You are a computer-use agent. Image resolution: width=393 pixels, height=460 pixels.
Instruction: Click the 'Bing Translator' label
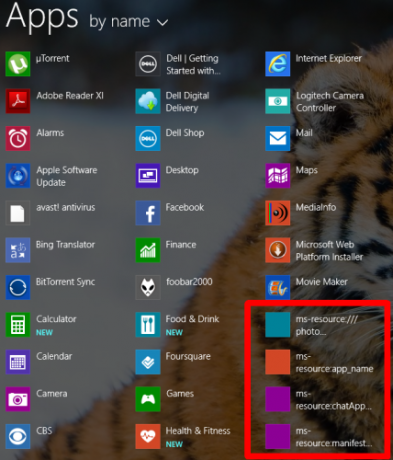pos(65,245)
